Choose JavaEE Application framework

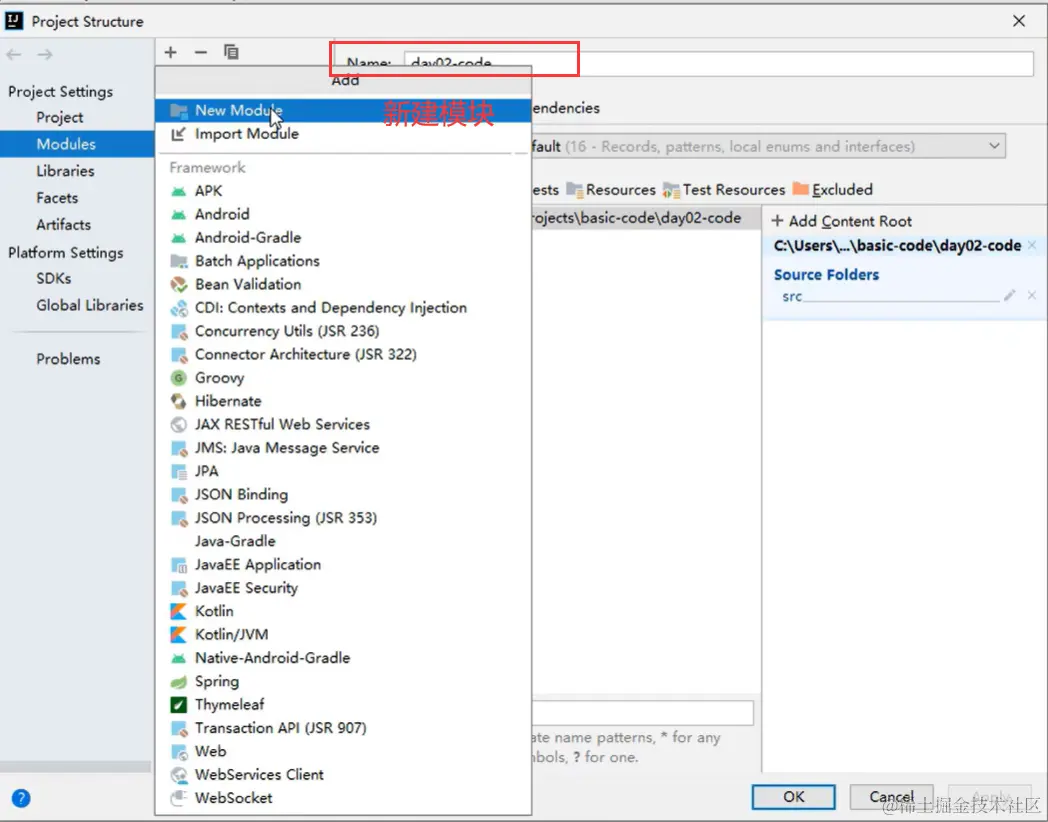(343, 565)
